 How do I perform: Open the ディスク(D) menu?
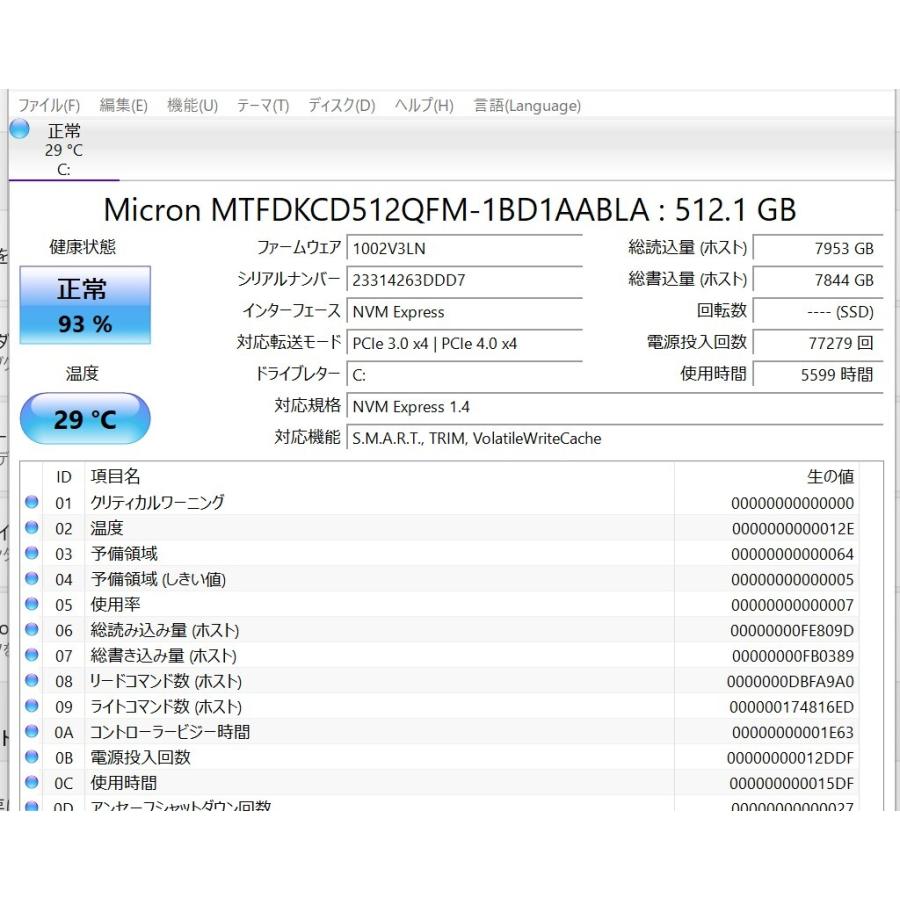point(342,106)
